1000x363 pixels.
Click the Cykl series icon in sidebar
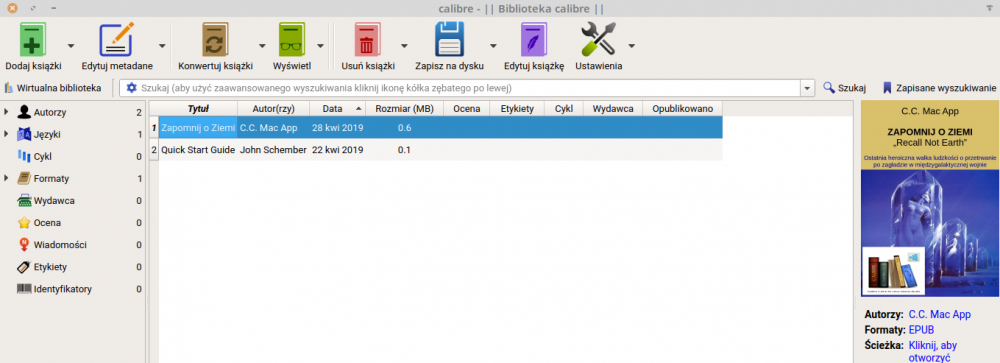pyautogui.click(x=24, y=156)
